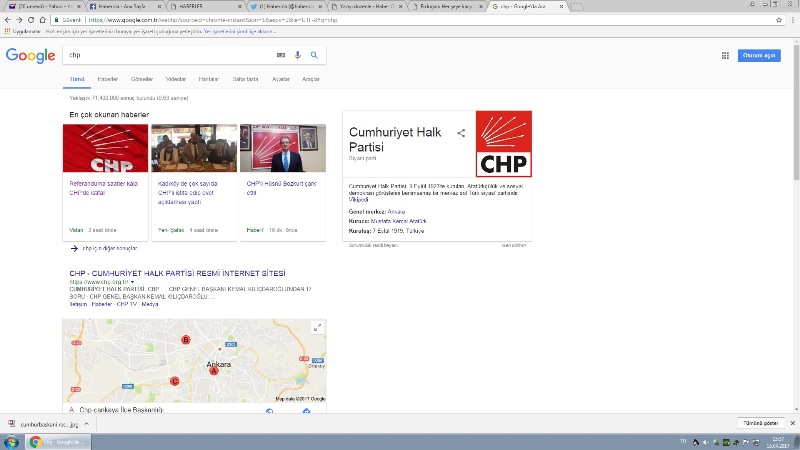The width and height of the screenshot is (800, 450).
Task: Open website icon for Chp çankaya İlçe Başkanlığı
Action: [269, 411]
